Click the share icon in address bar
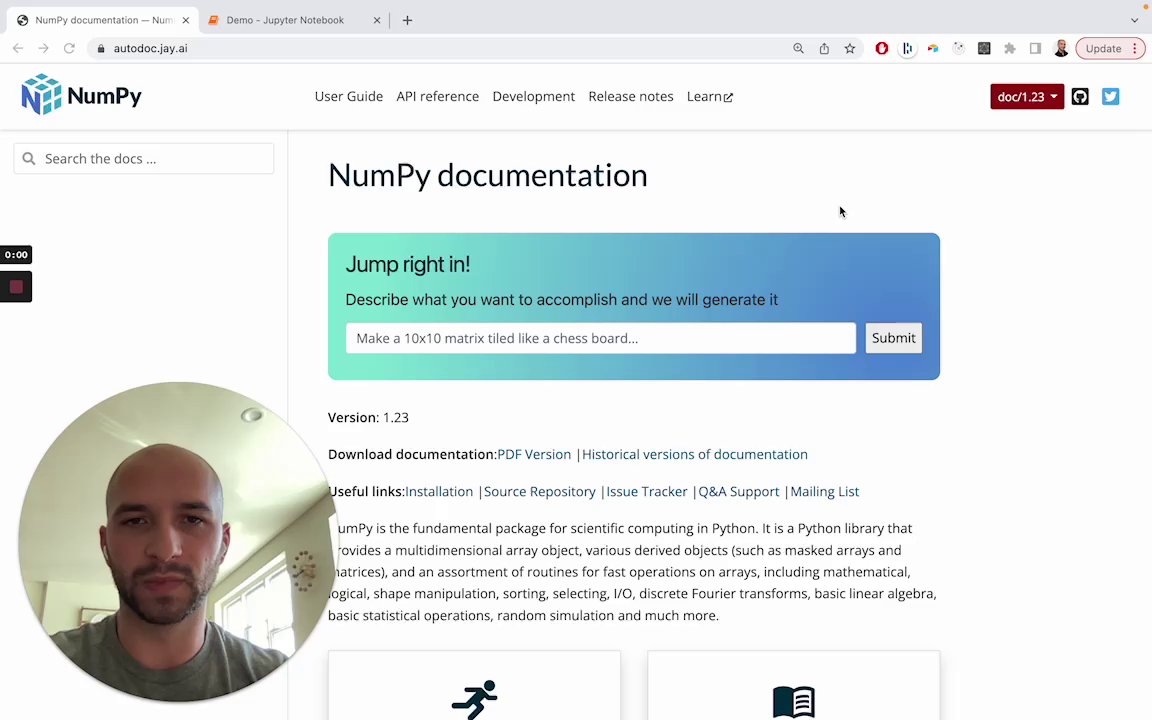The height and width of the screenshot is (720, 1152). [824, 48]
